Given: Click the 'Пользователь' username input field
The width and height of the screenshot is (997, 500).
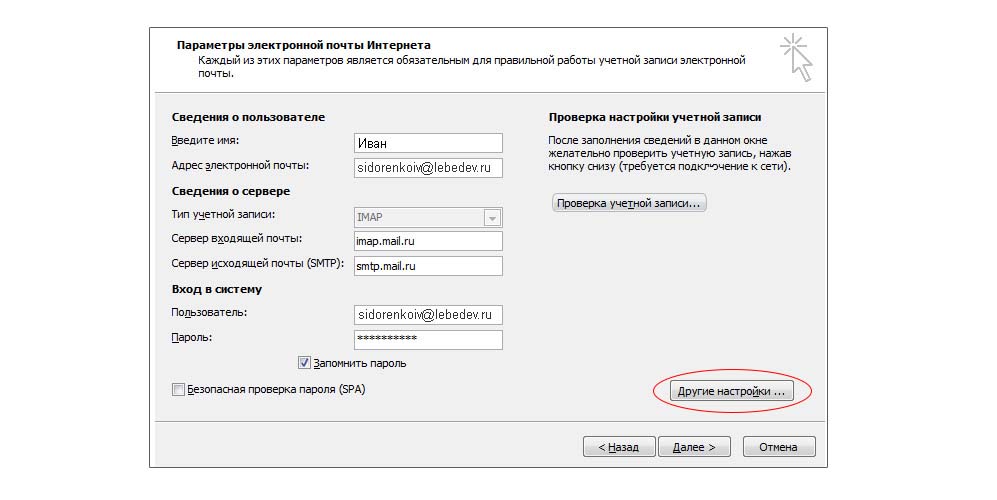Looking at the screenshot, I should tap(428, 315).
